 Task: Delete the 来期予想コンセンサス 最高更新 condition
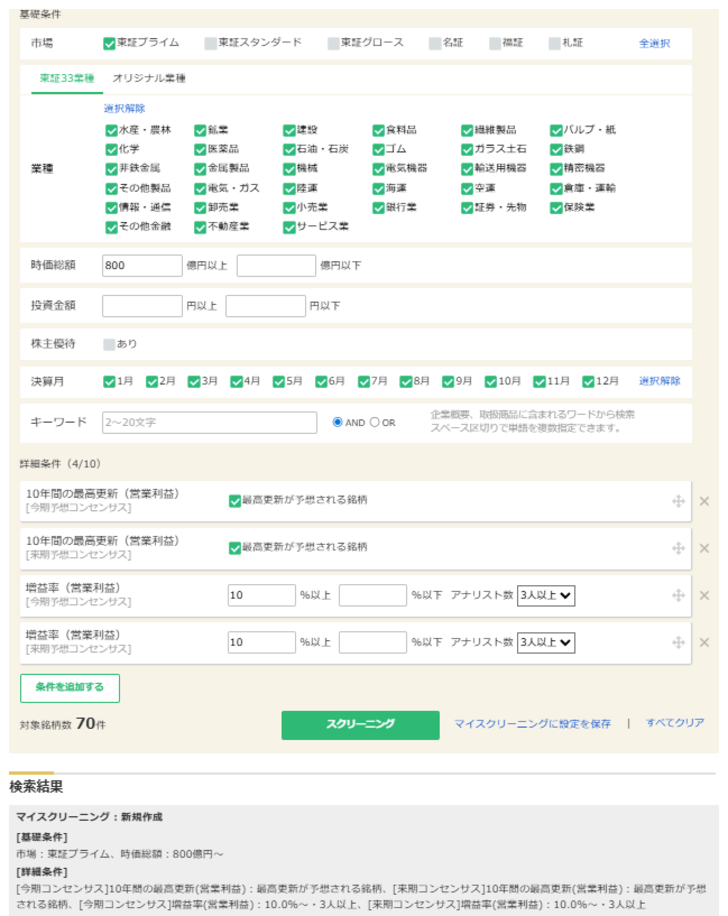click(704, 548)
